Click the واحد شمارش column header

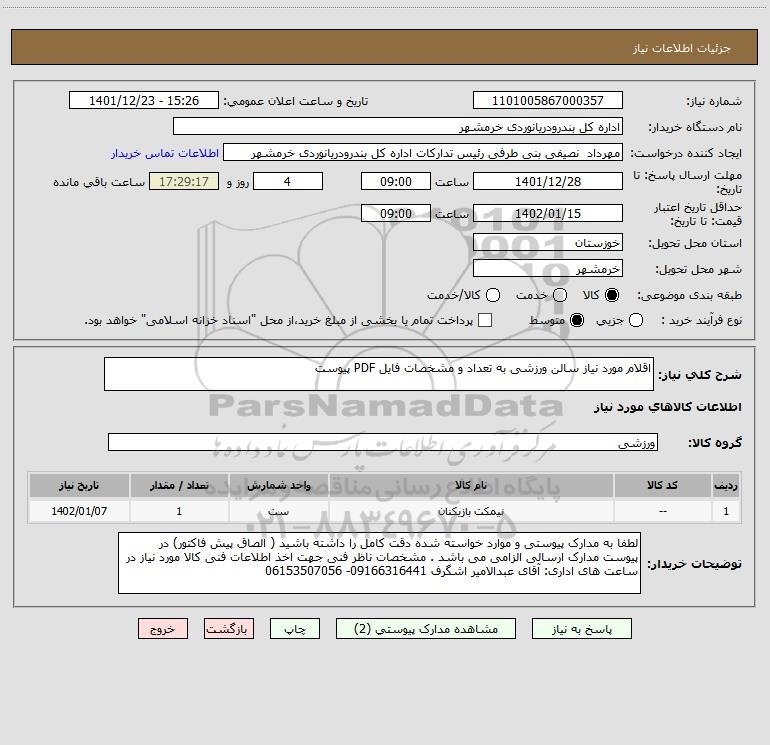(x=278, y=485)
